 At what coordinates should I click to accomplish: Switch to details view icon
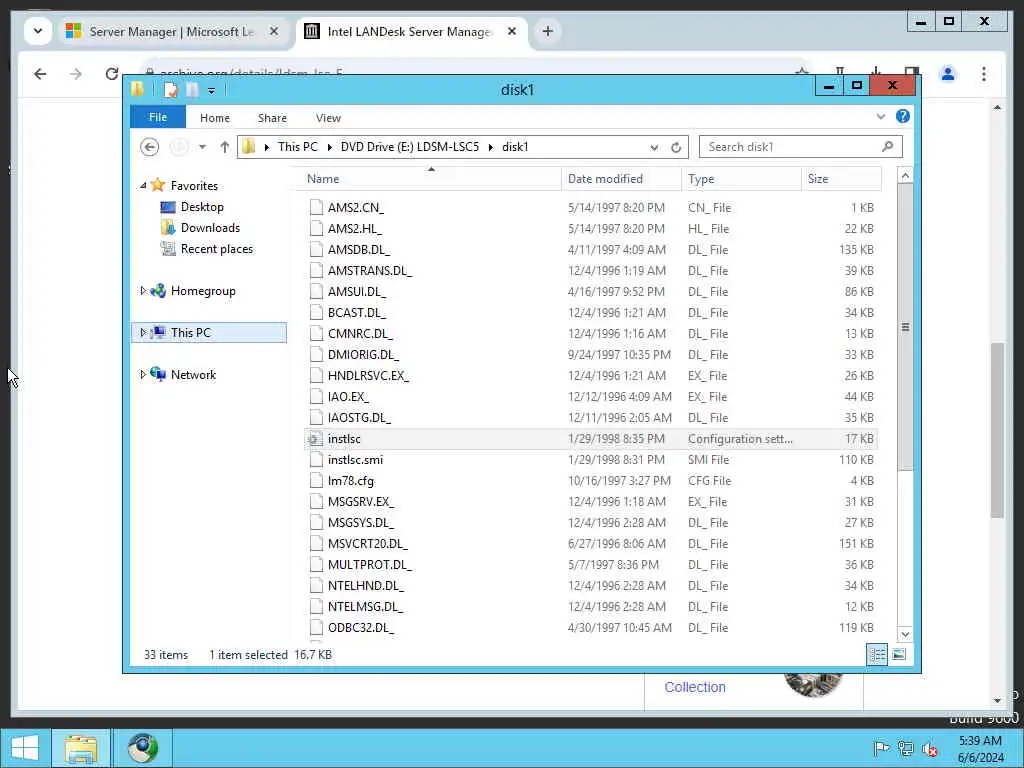[x=877, y=654]
